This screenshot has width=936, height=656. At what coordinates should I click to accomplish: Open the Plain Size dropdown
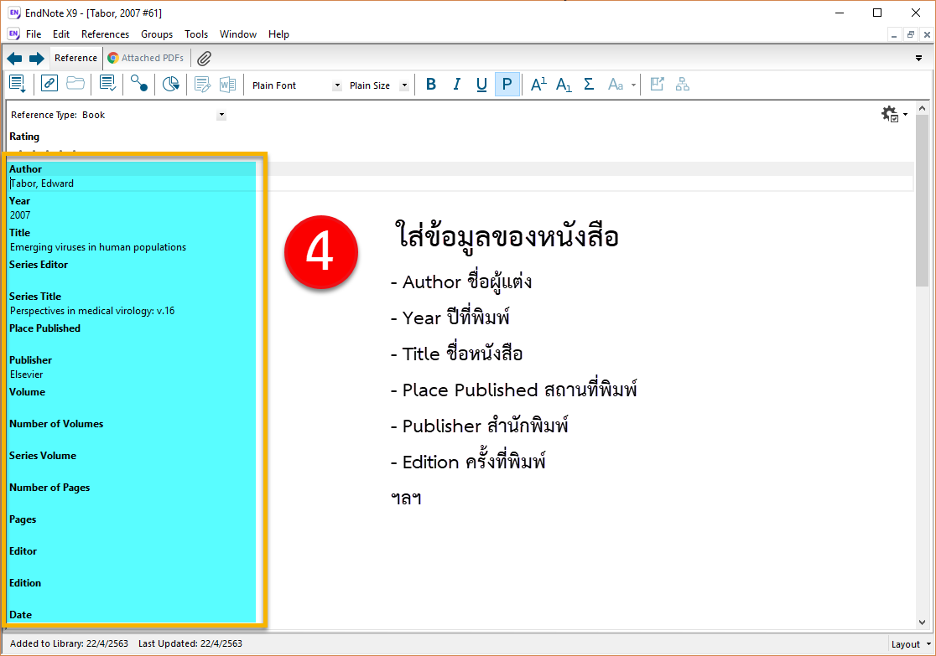coord(404,86)
